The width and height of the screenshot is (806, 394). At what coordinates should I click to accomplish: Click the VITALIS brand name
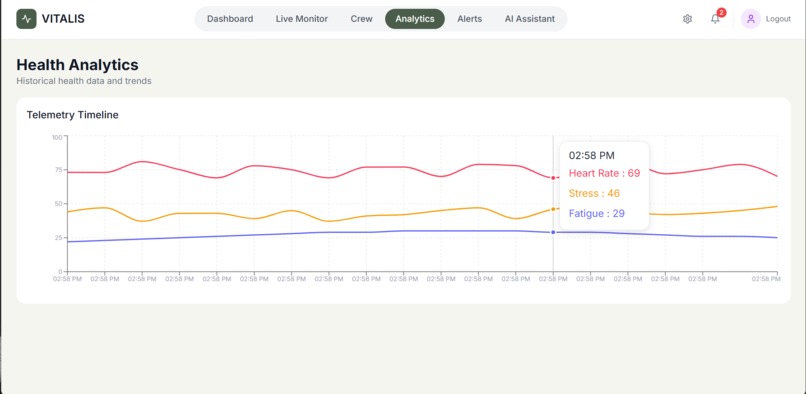pyautogui.click(x=63, y=19)
